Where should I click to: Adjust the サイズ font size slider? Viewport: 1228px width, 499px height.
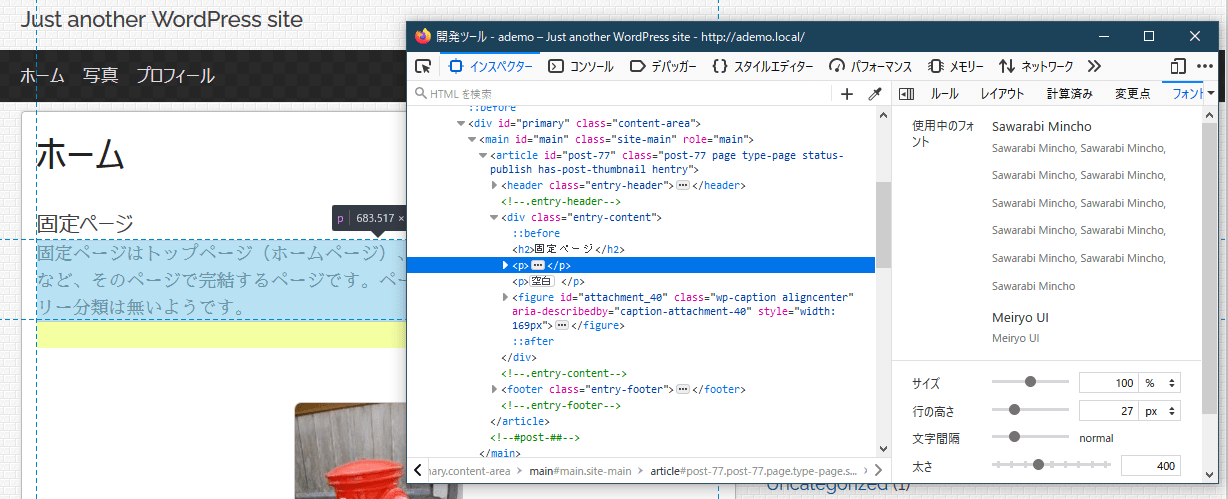[1030, 382]
